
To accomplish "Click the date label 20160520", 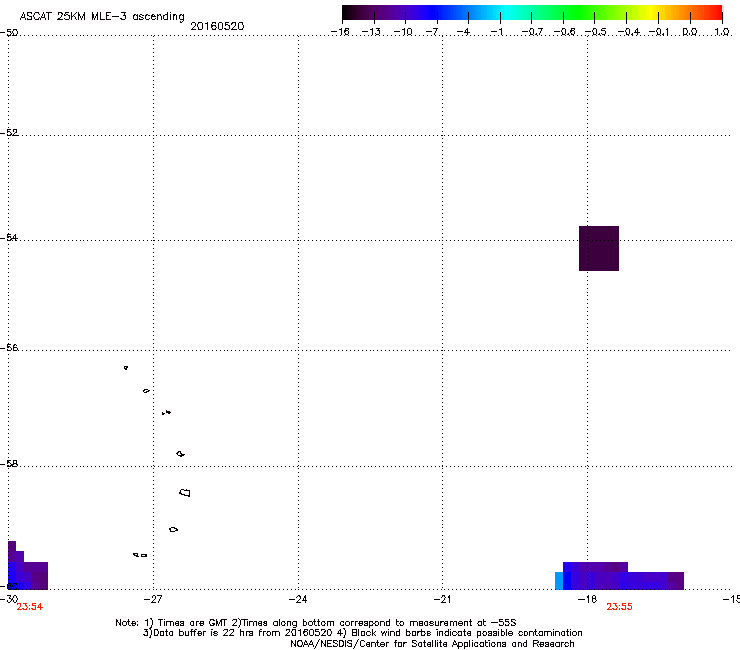I will [217, 26].
